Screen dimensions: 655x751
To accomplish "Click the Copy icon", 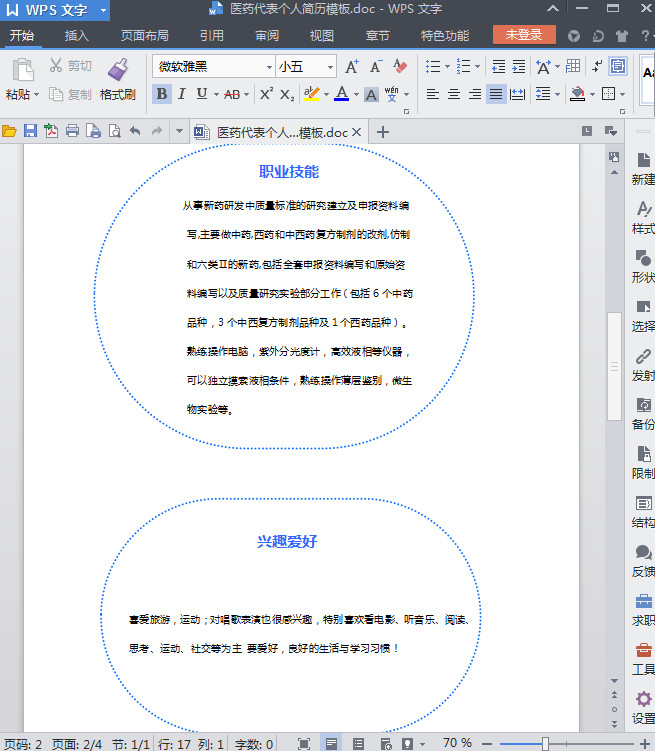I will [x=56, y=94].
